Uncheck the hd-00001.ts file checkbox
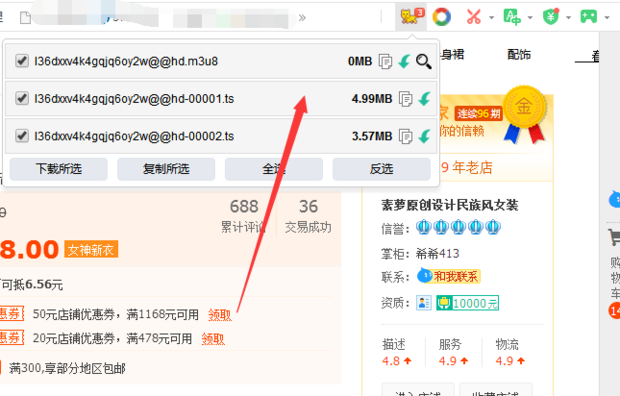 coord(22,99)
